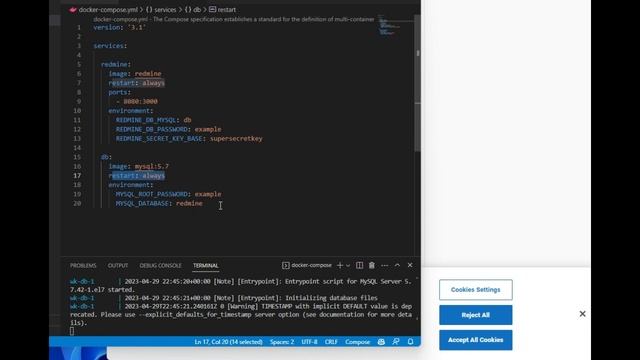Viewport: 640px width, 360px height.
Task: Open notifications bell in status bar
Action: click(x=410, y=342)
